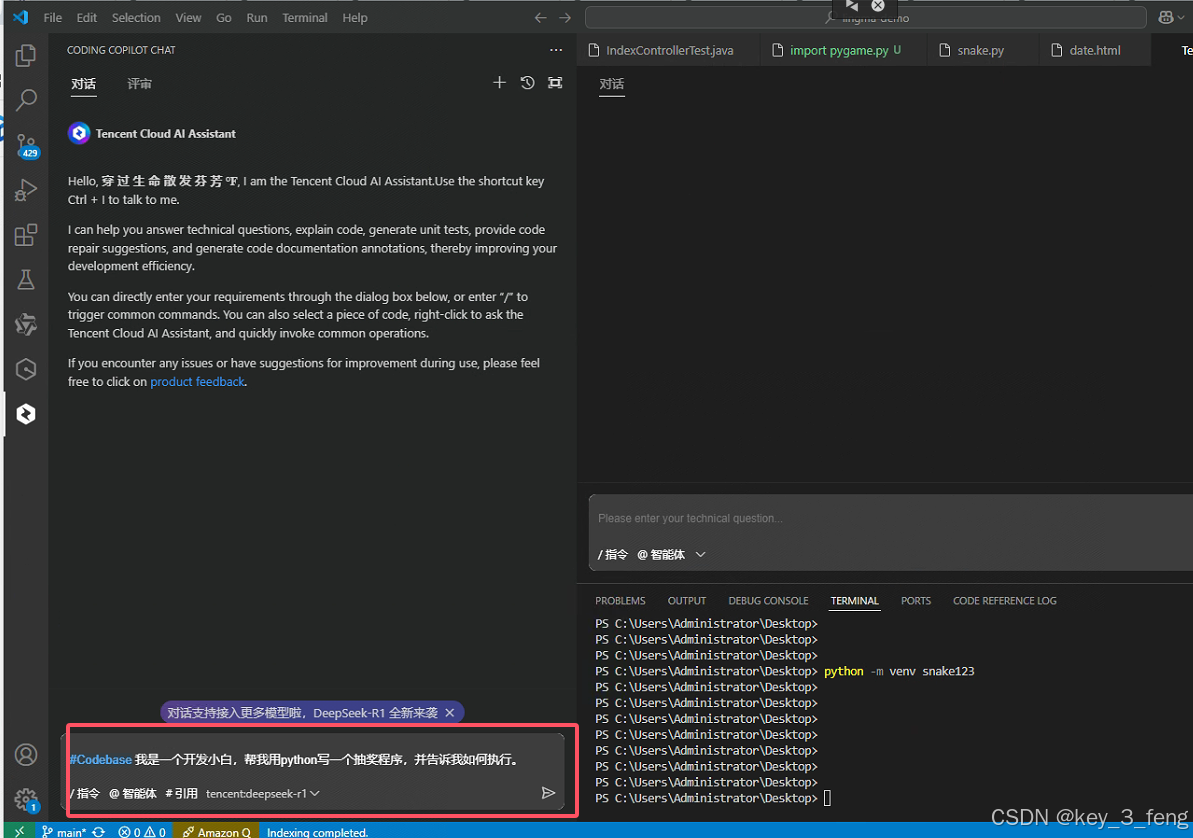Switch to the PROBLEMS panel tab

click(620, 601)
